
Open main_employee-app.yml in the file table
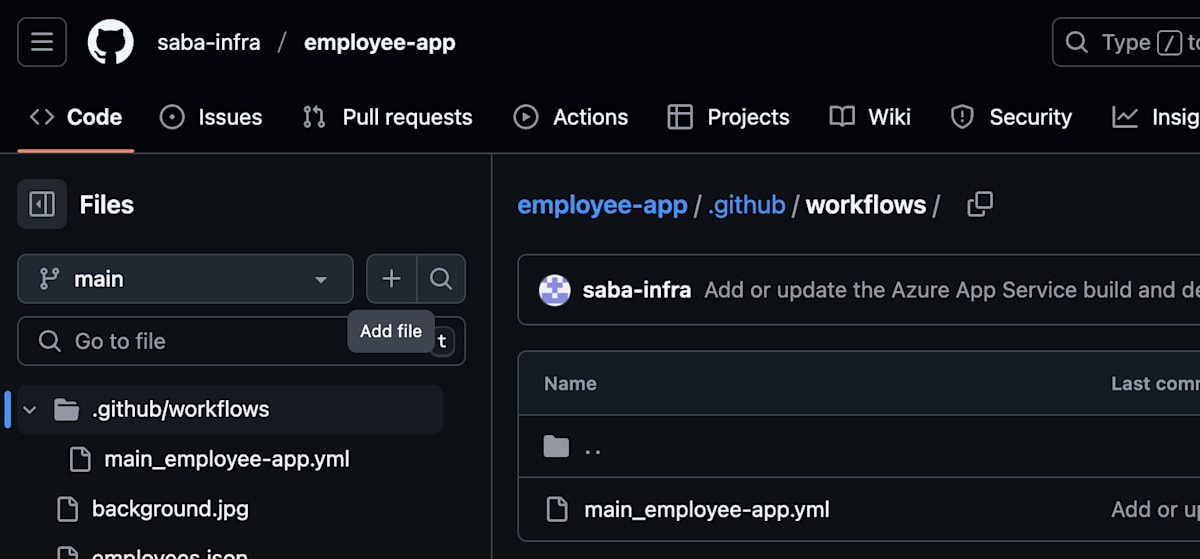[707, 509]
